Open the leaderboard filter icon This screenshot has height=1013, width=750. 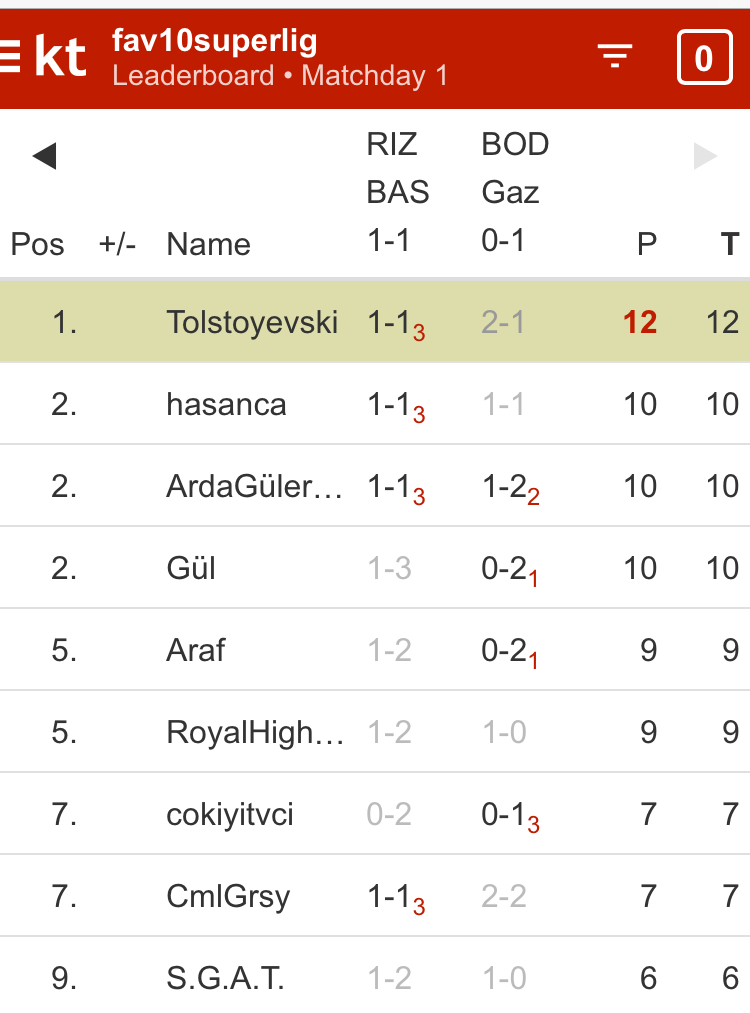coord(615,57)
